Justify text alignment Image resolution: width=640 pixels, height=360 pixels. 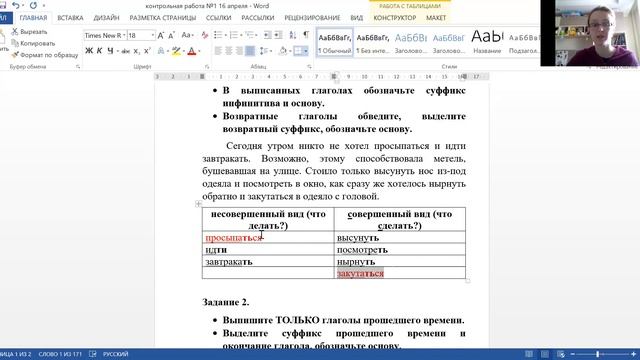tap(250, 51)
